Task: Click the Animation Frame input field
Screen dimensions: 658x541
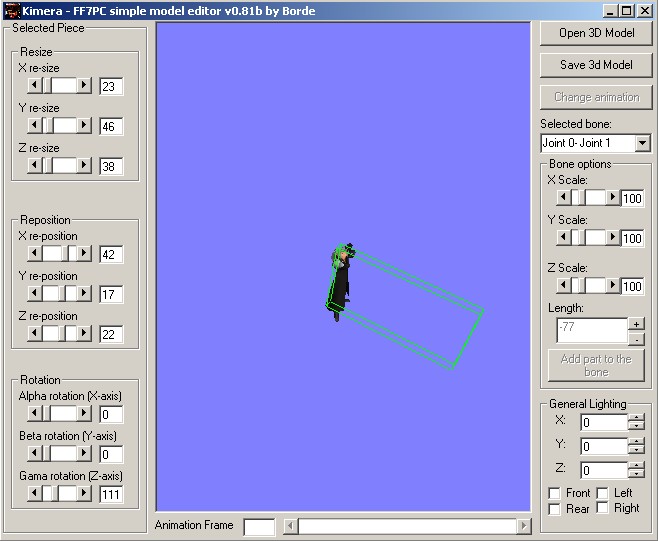Action: (259, 526)
